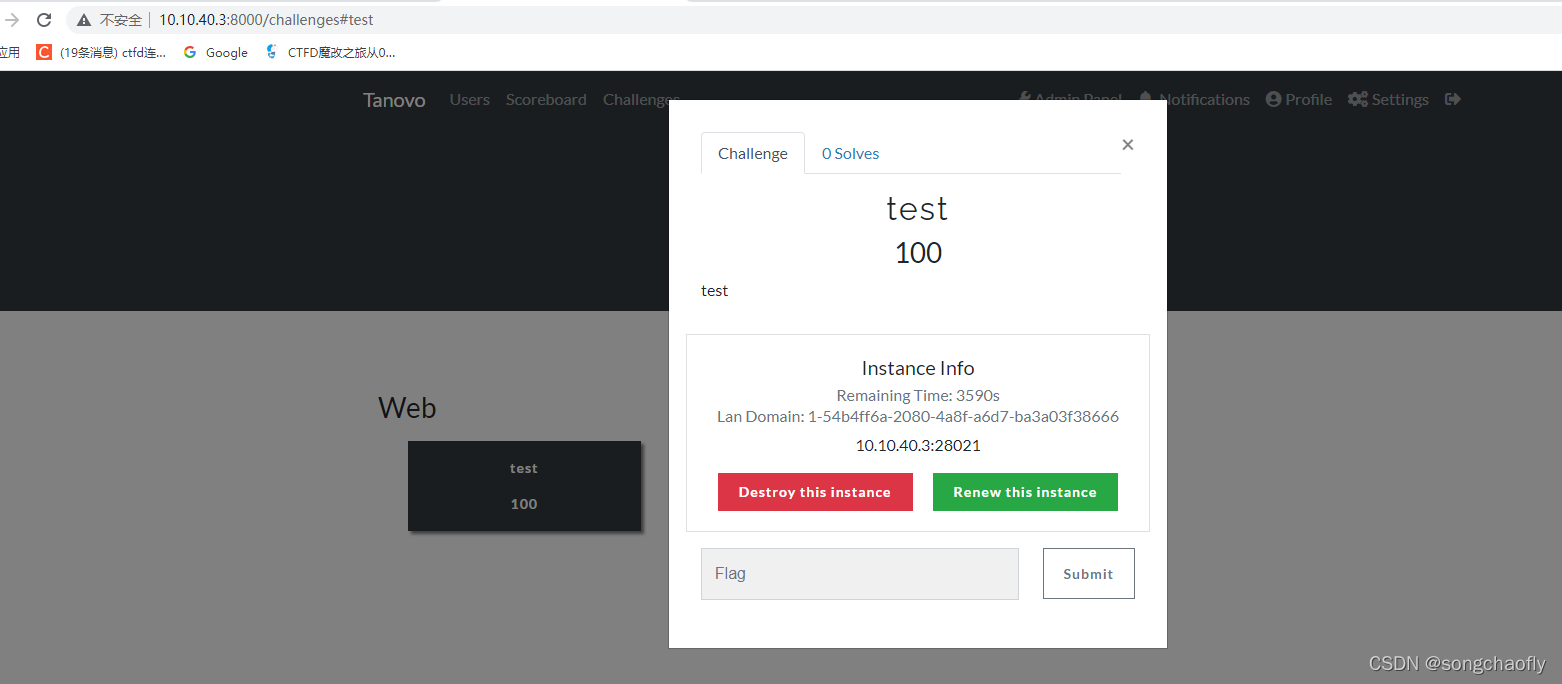The image size is (1562, 684).
Task: Go to the Scoreboard page
Action: [546, 99]
